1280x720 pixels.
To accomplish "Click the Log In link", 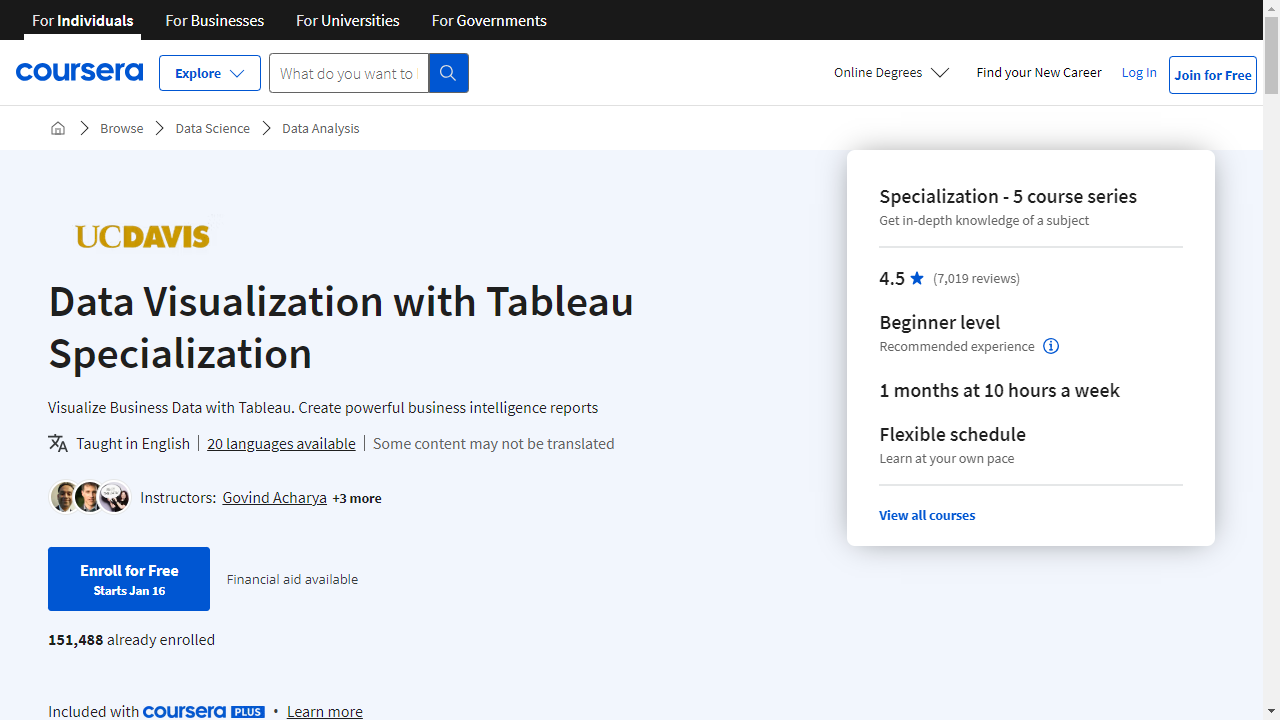I will [x=1139, y=73].
